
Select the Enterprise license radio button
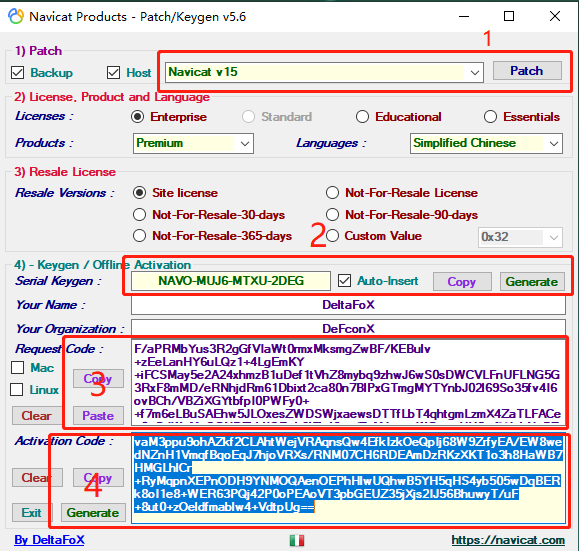[137, 117]
